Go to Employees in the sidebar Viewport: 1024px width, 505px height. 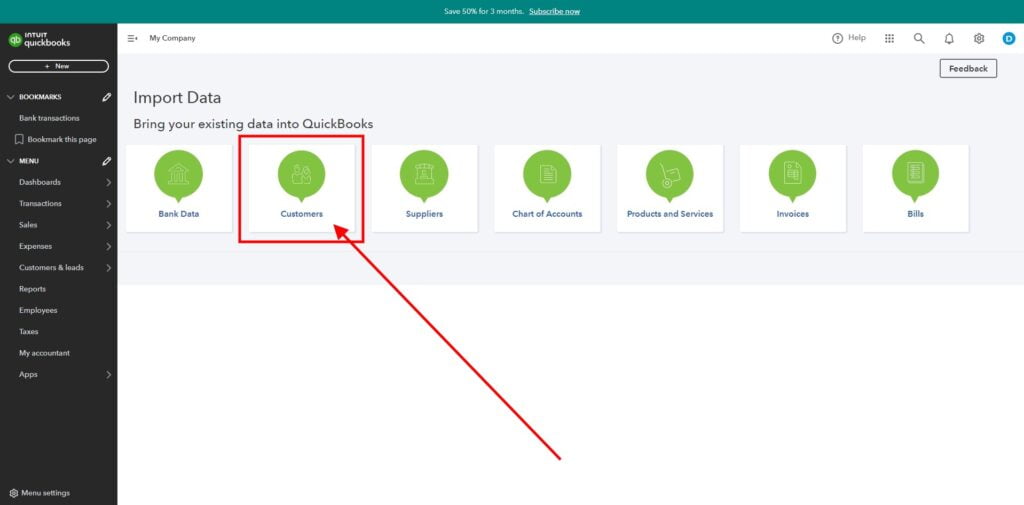38,310
